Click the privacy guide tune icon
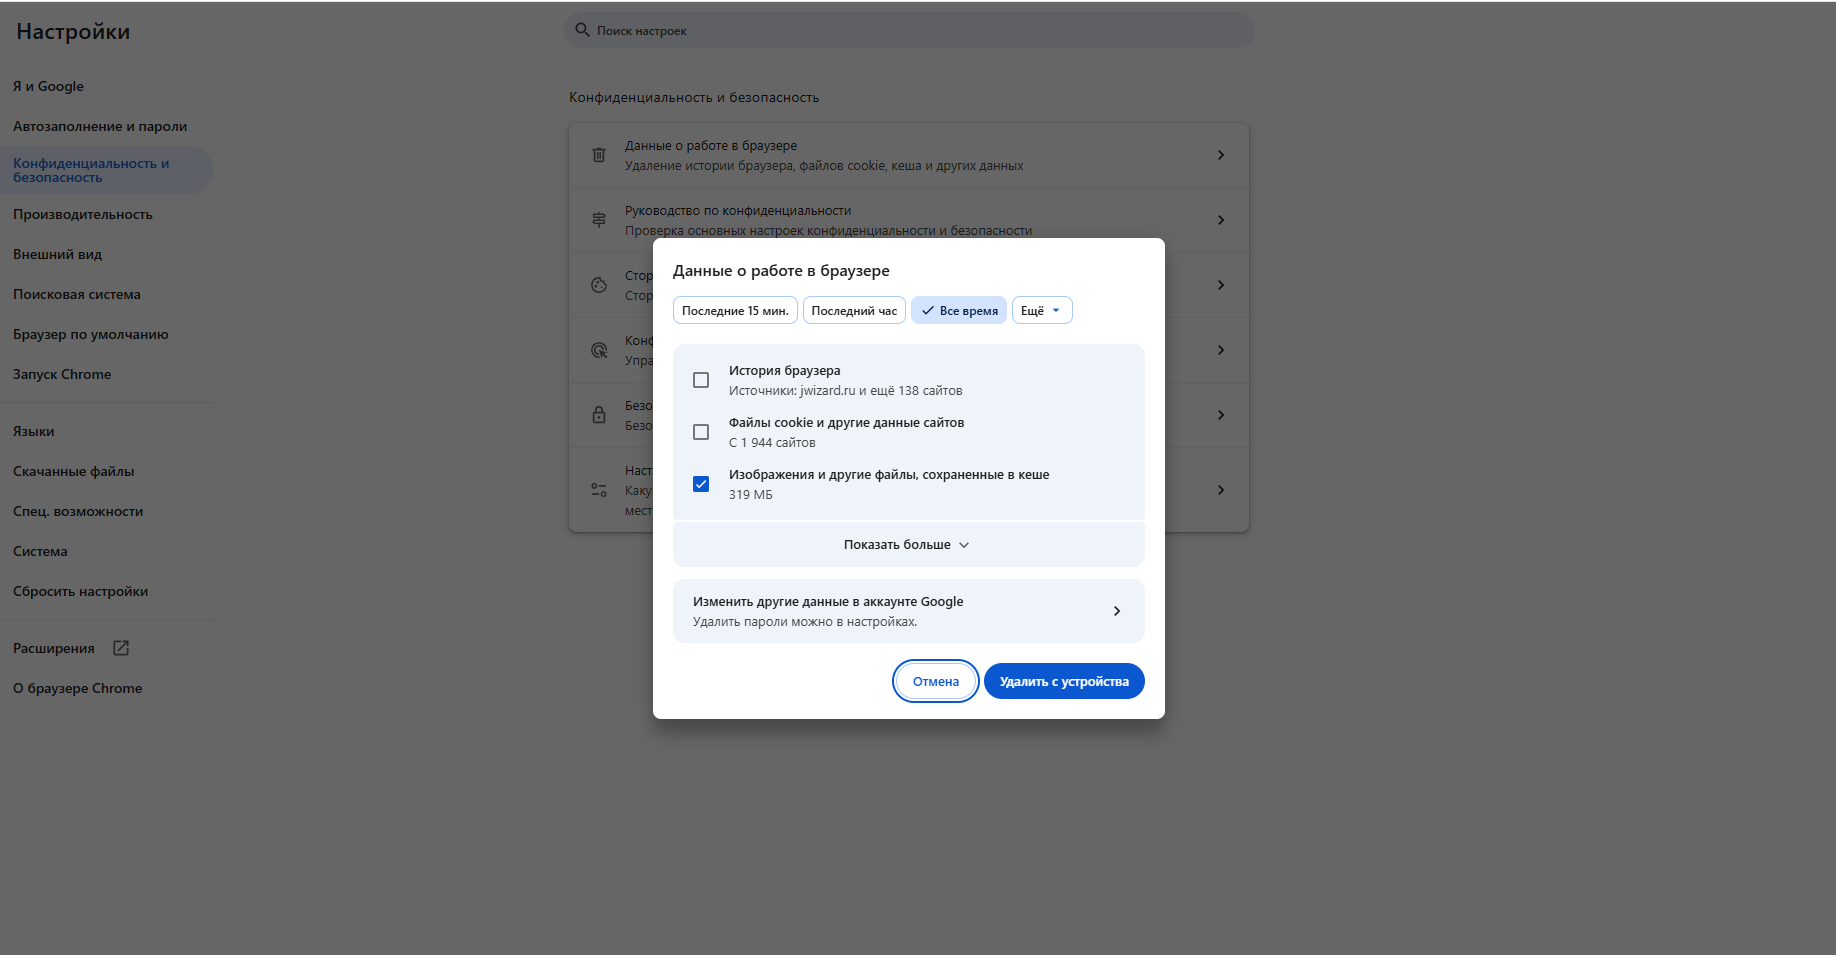The image size is (1836, 955). 598,219
